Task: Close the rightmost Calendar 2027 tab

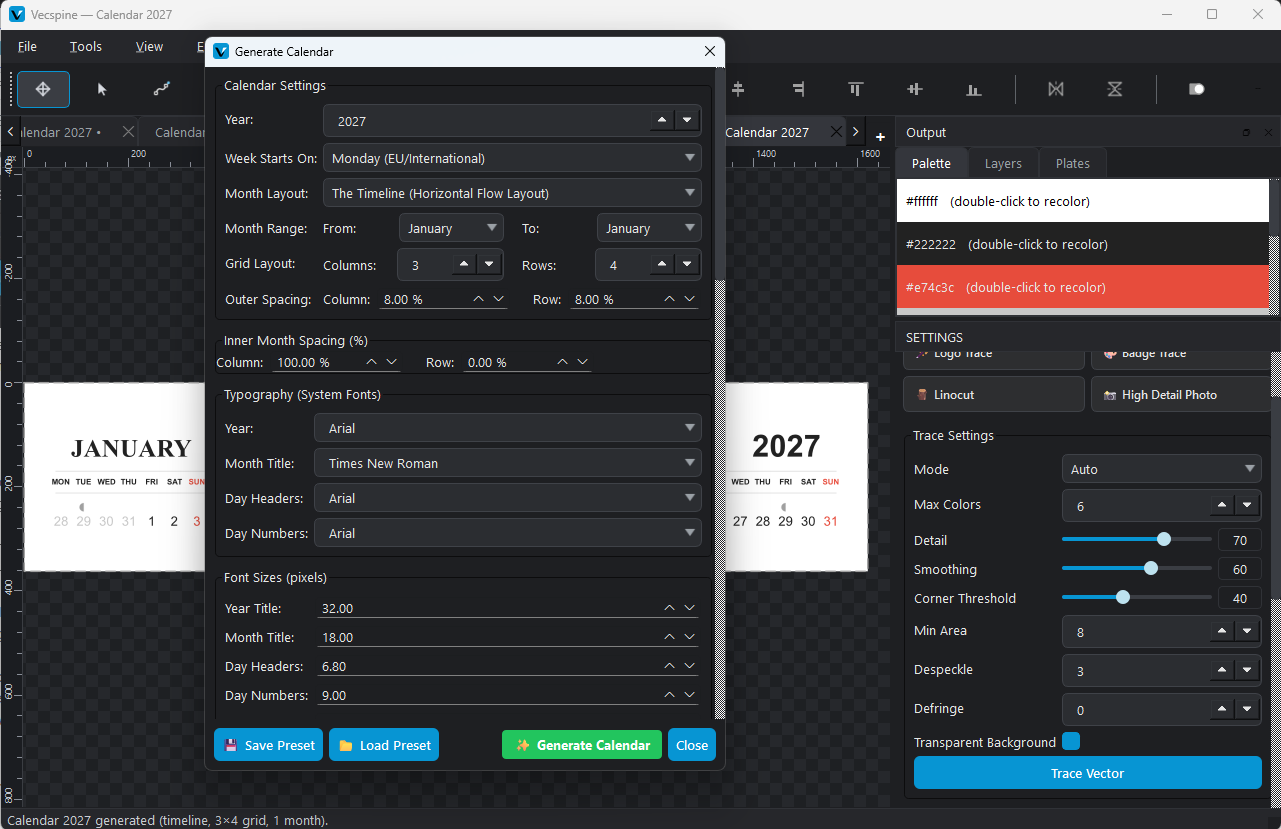Action: click(x=835, y=132)
